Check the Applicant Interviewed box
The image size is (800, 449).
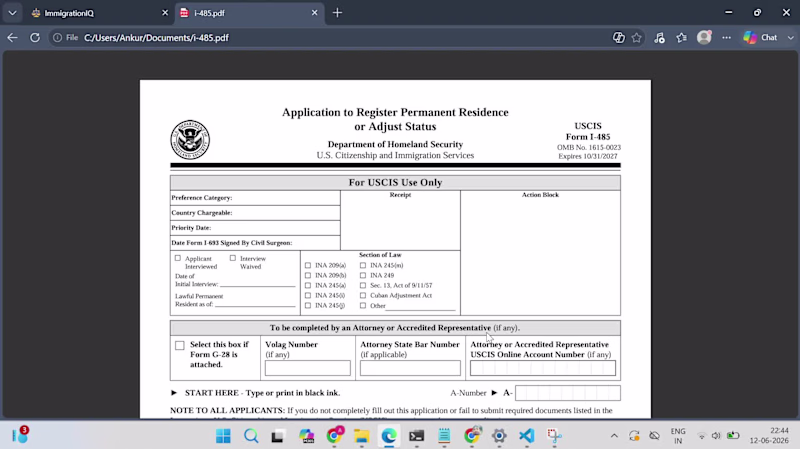tap(178, 258)
